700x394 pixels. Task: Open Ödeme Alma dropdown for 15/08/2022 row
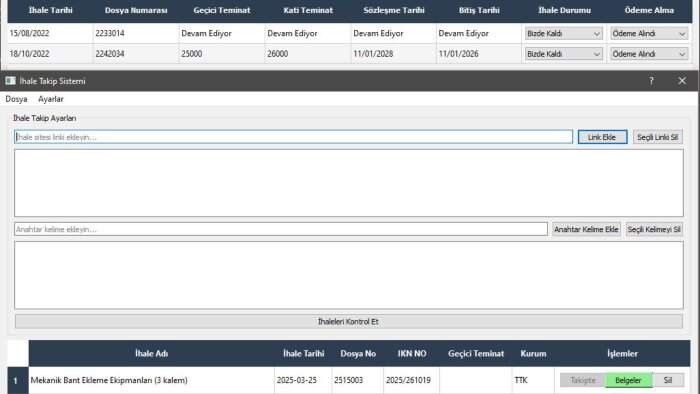point(649,33)
